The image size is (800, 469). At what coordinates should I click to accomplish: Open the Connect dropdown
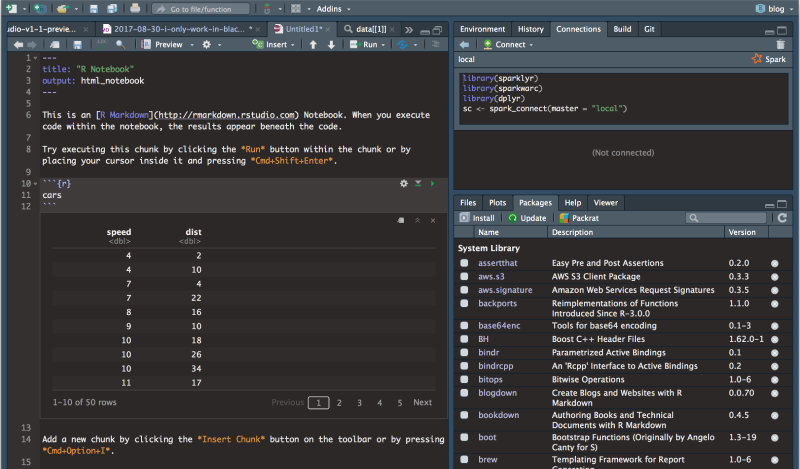pos(508,45)
